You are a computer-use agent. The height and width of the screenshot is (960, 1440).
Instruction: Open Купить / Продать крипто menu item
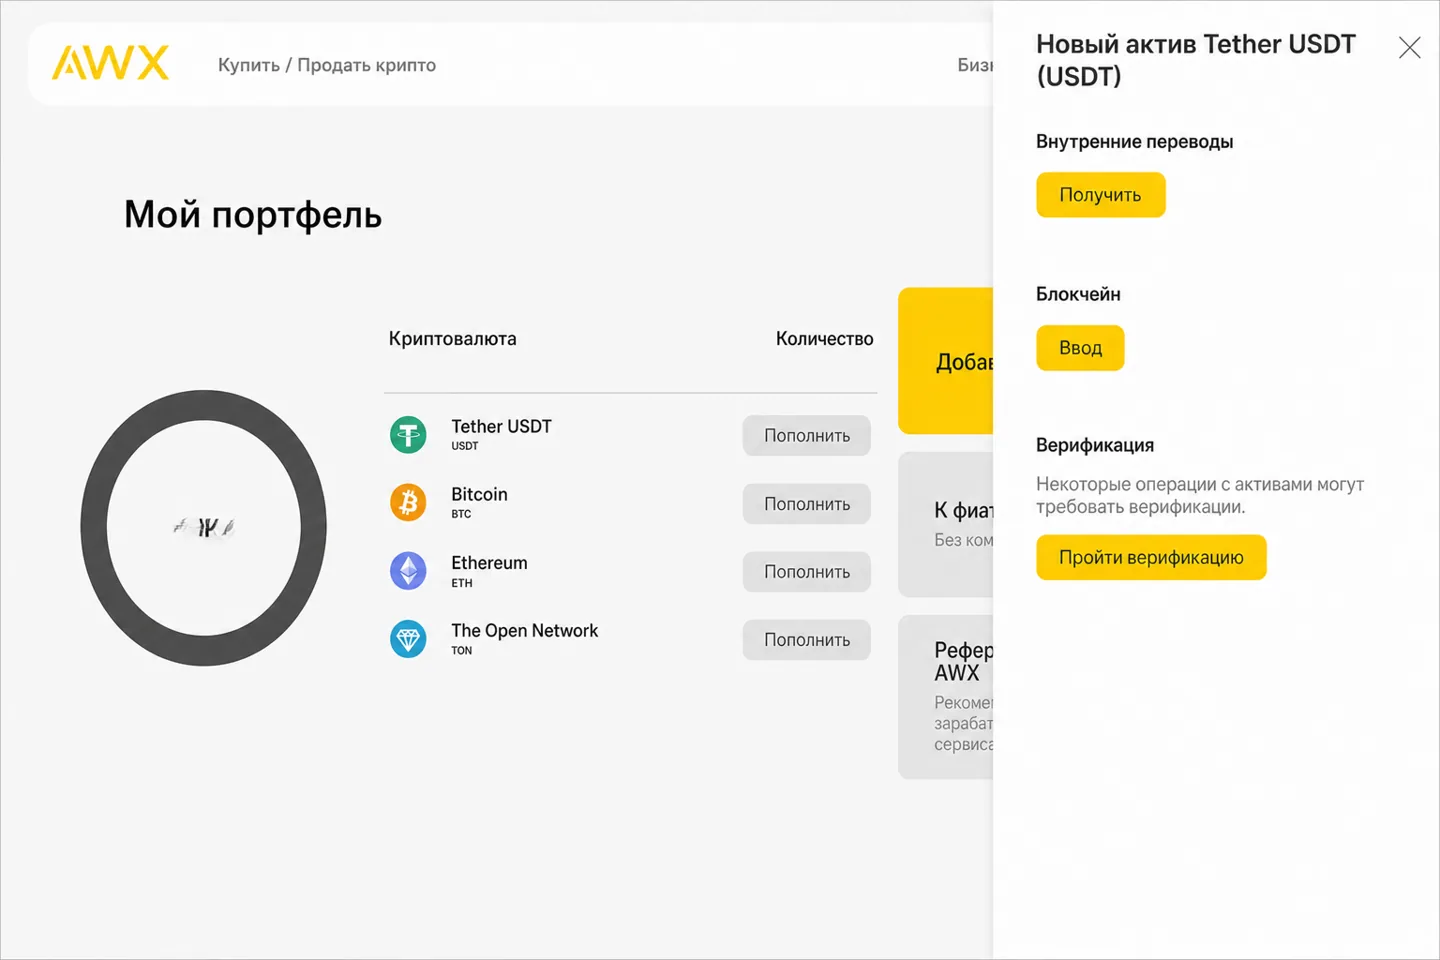click(327, 65)
